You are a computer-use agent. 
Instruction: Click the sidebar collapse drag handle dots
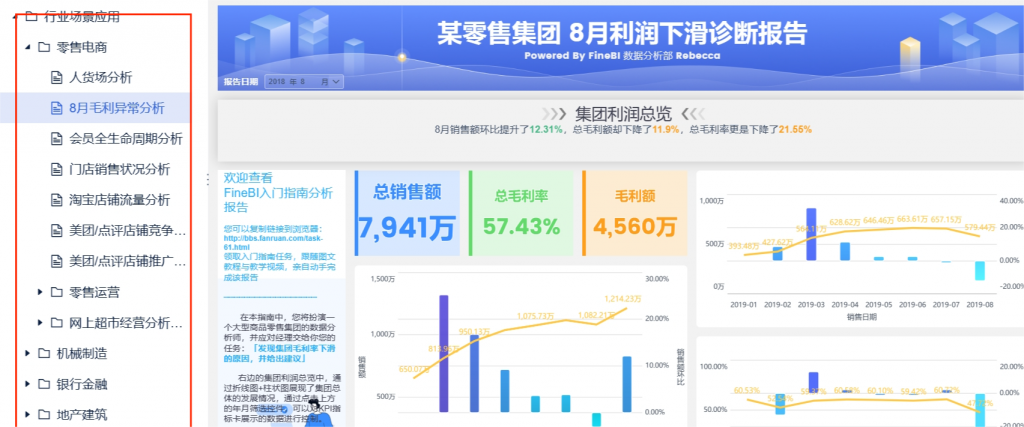coord(206,181)
